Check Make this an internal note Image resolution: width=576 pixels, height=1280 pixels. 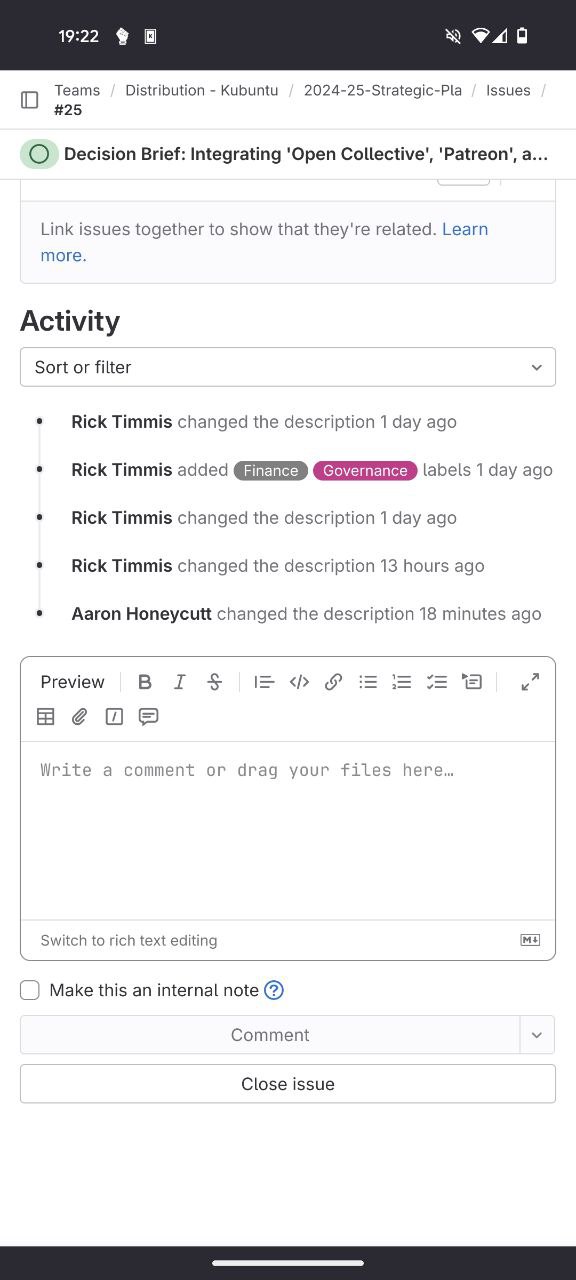pos(30,990)
